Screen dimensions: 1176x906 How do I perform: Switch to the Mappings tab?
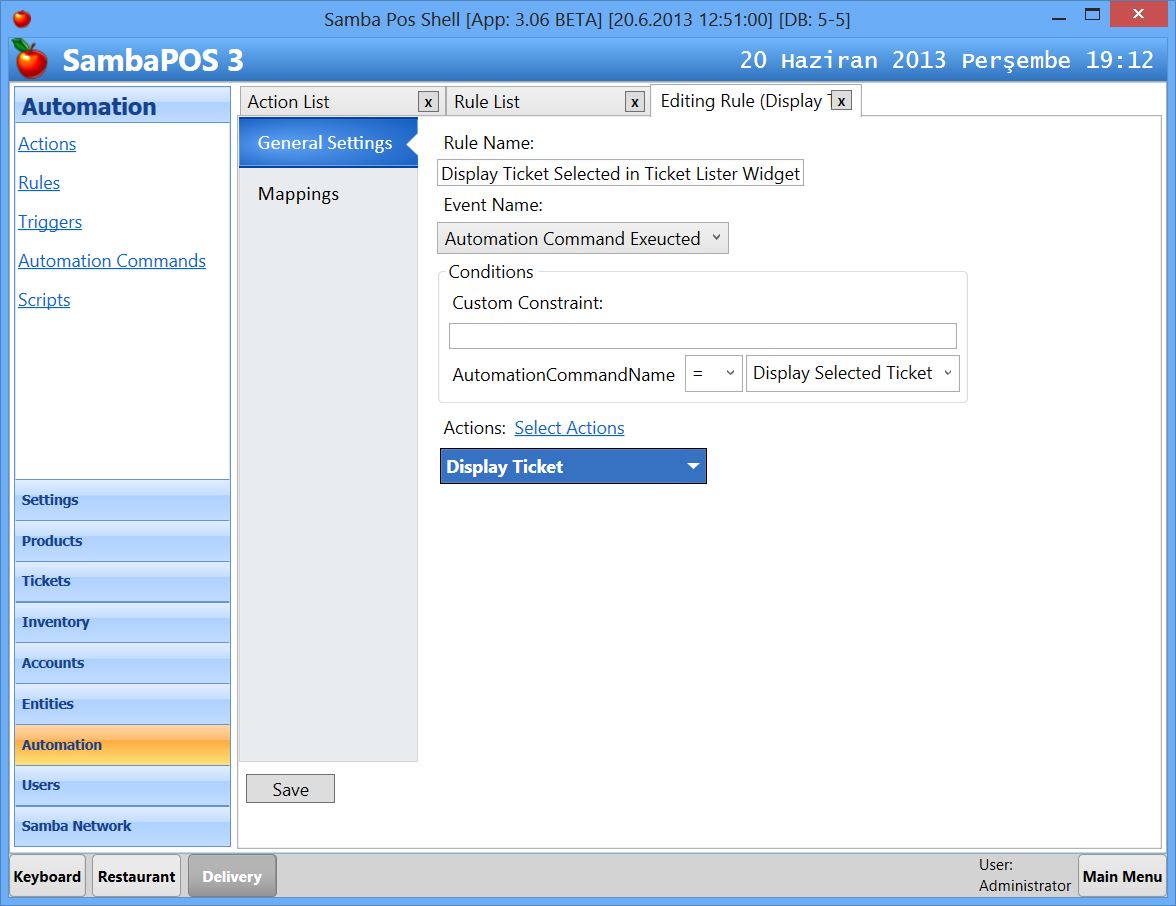tap(298, 194)
